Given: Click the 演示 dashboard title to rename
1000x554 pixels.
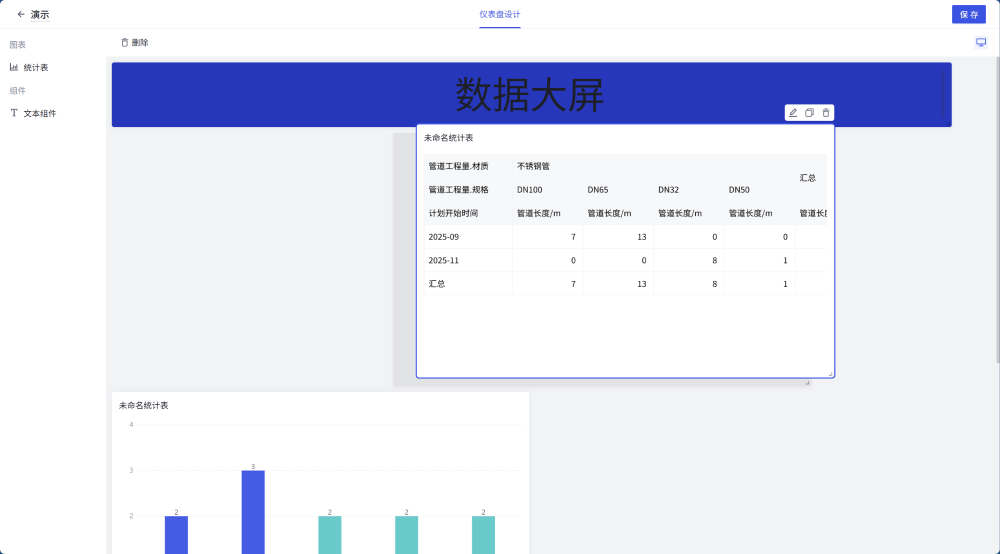Looking at the screenshot, I should (x=40, y=14).
